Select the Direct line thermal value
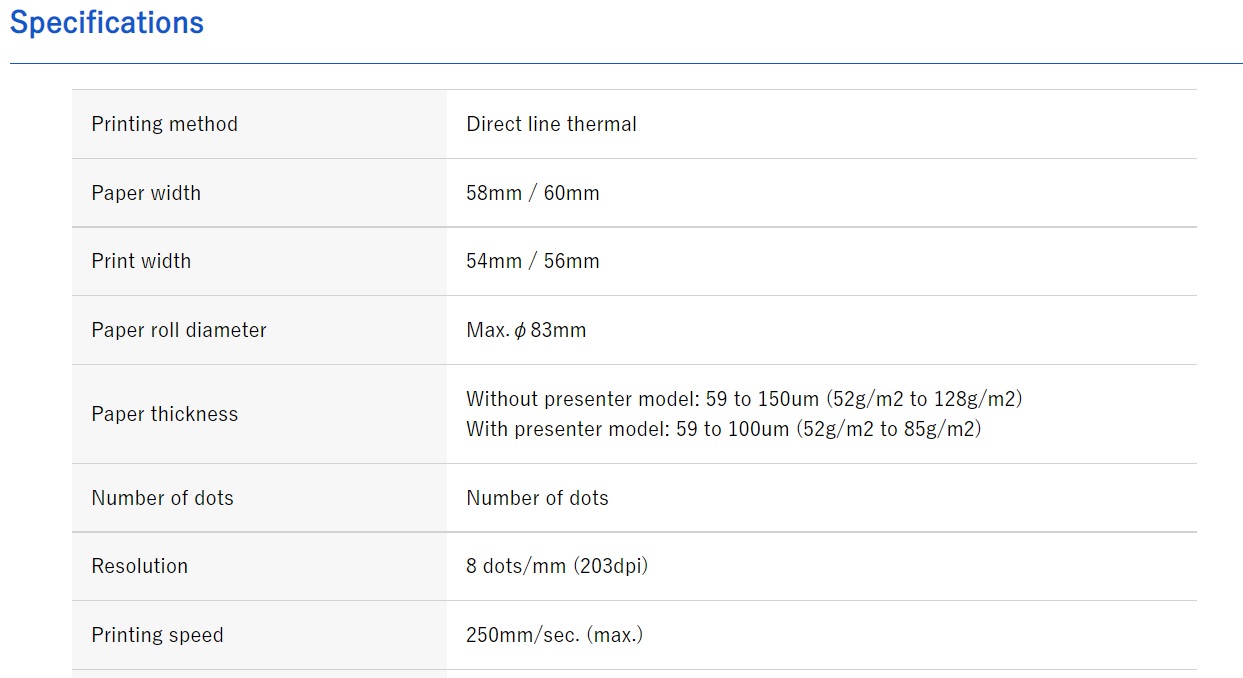 [x=551, y=124]
